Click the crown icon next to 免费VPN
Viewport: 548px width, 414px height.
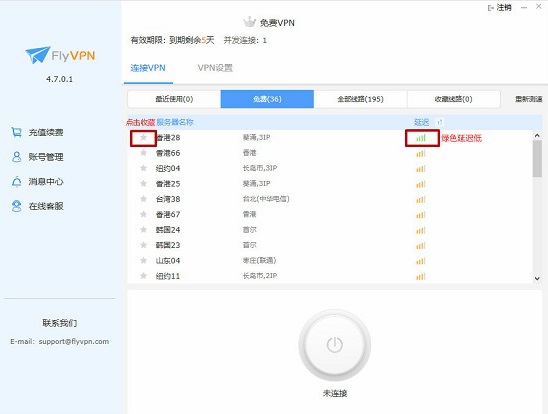coord(250,22)
